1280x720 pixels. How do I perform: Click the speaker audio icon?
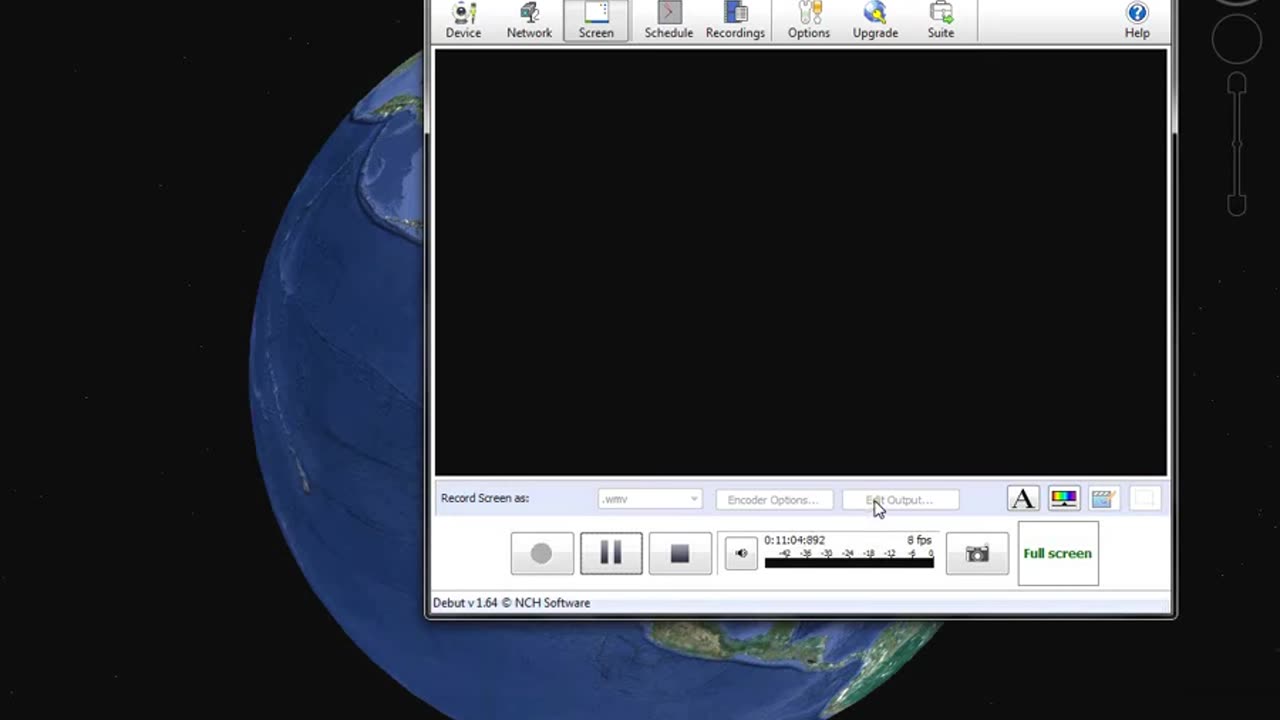click(x=741, y=553)
